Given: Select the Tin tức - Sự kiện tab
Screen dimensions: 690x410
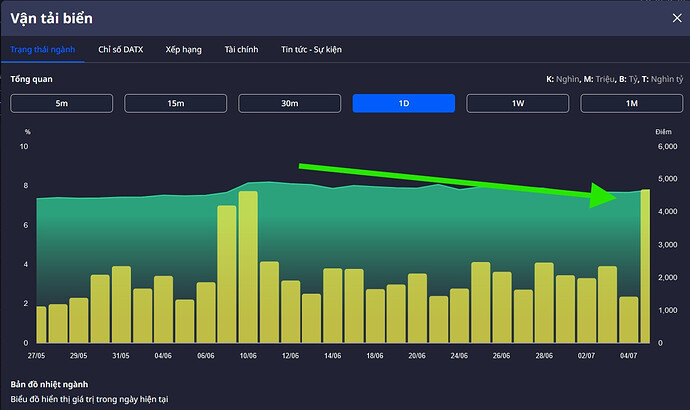Looking at the screenshot, I should [313, 49].
